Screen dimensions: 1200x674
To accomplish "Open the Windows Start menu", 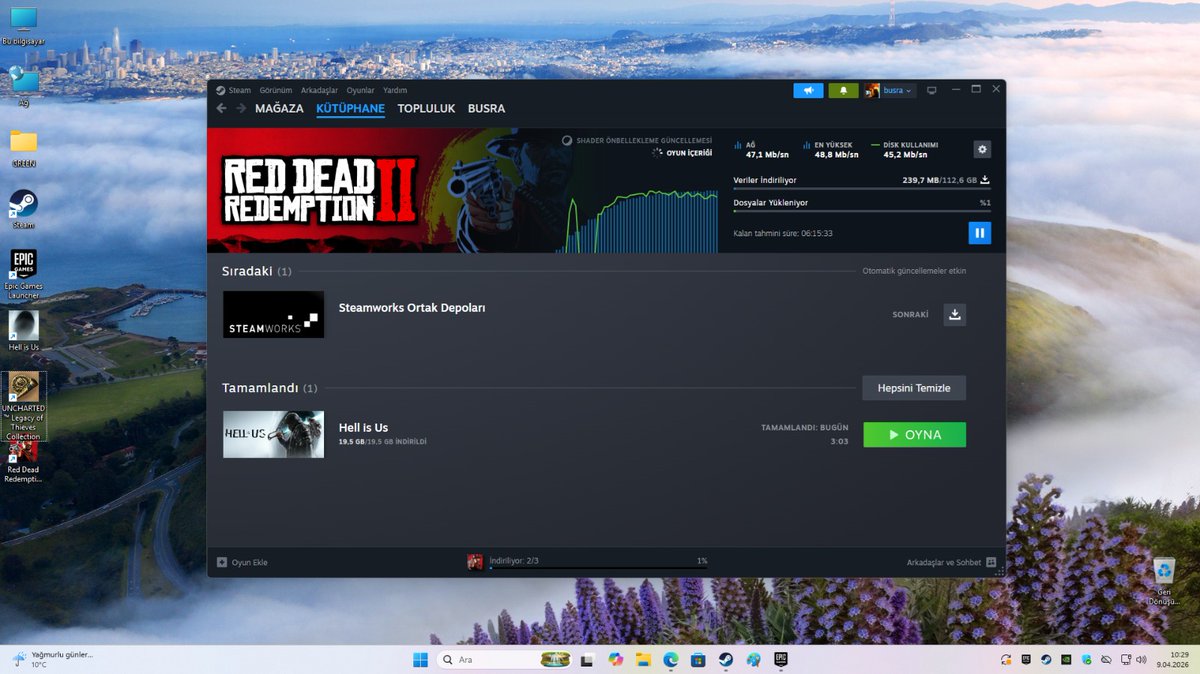I will pyautogui.click(x=420, y=659).
